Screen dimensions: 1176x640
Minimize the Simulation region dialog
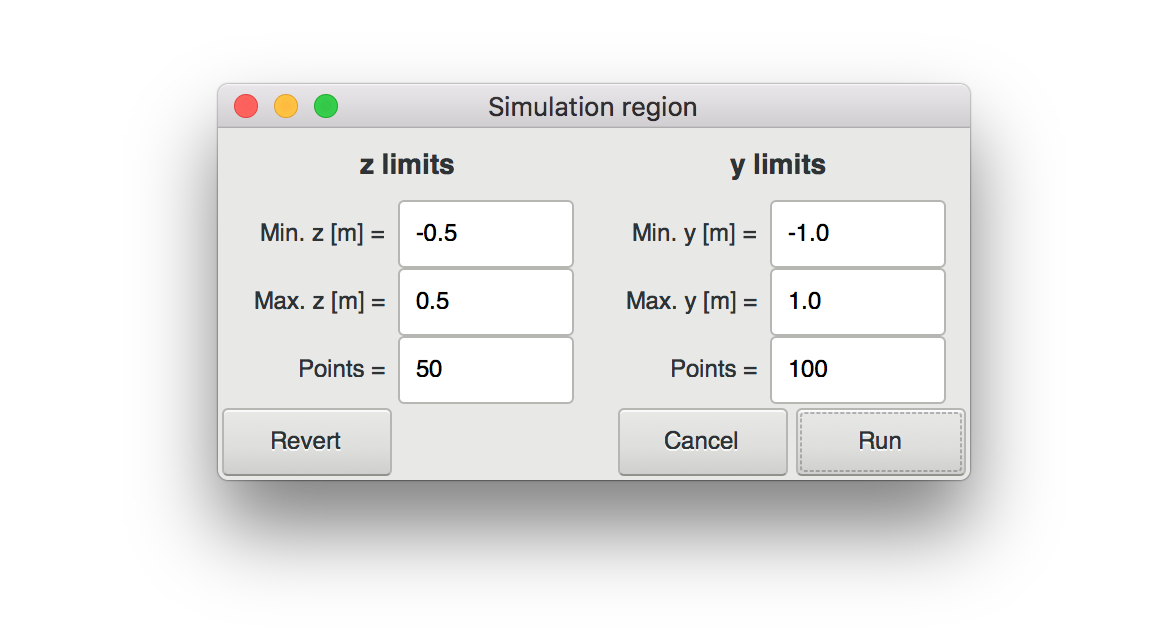pyautogui.click(x=286, y=106)
